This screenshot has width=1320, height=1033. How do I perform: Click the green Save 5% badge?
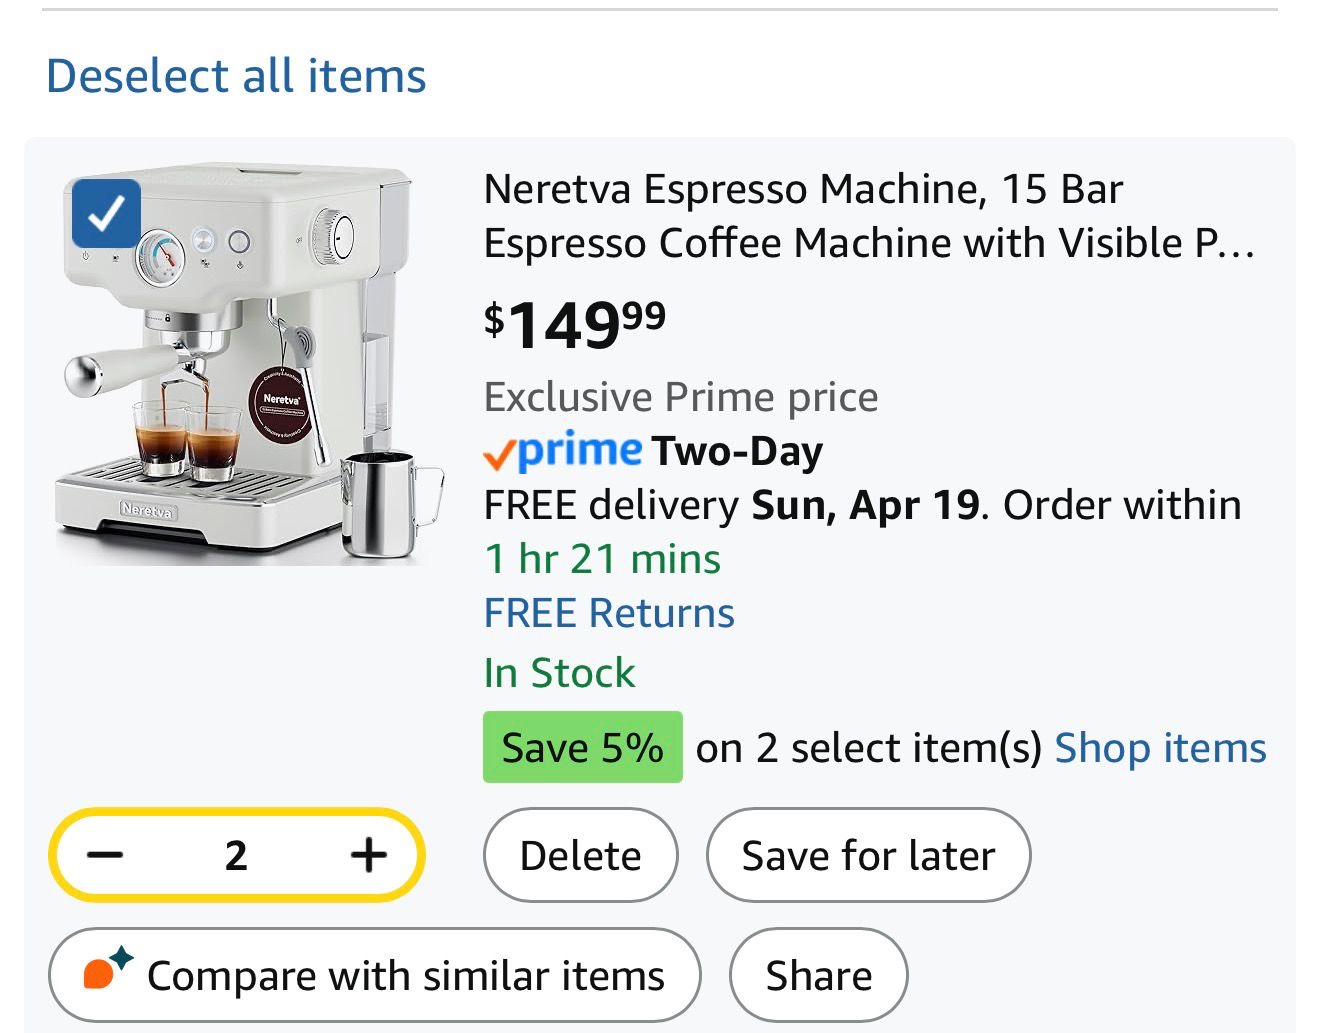point(582,747)
